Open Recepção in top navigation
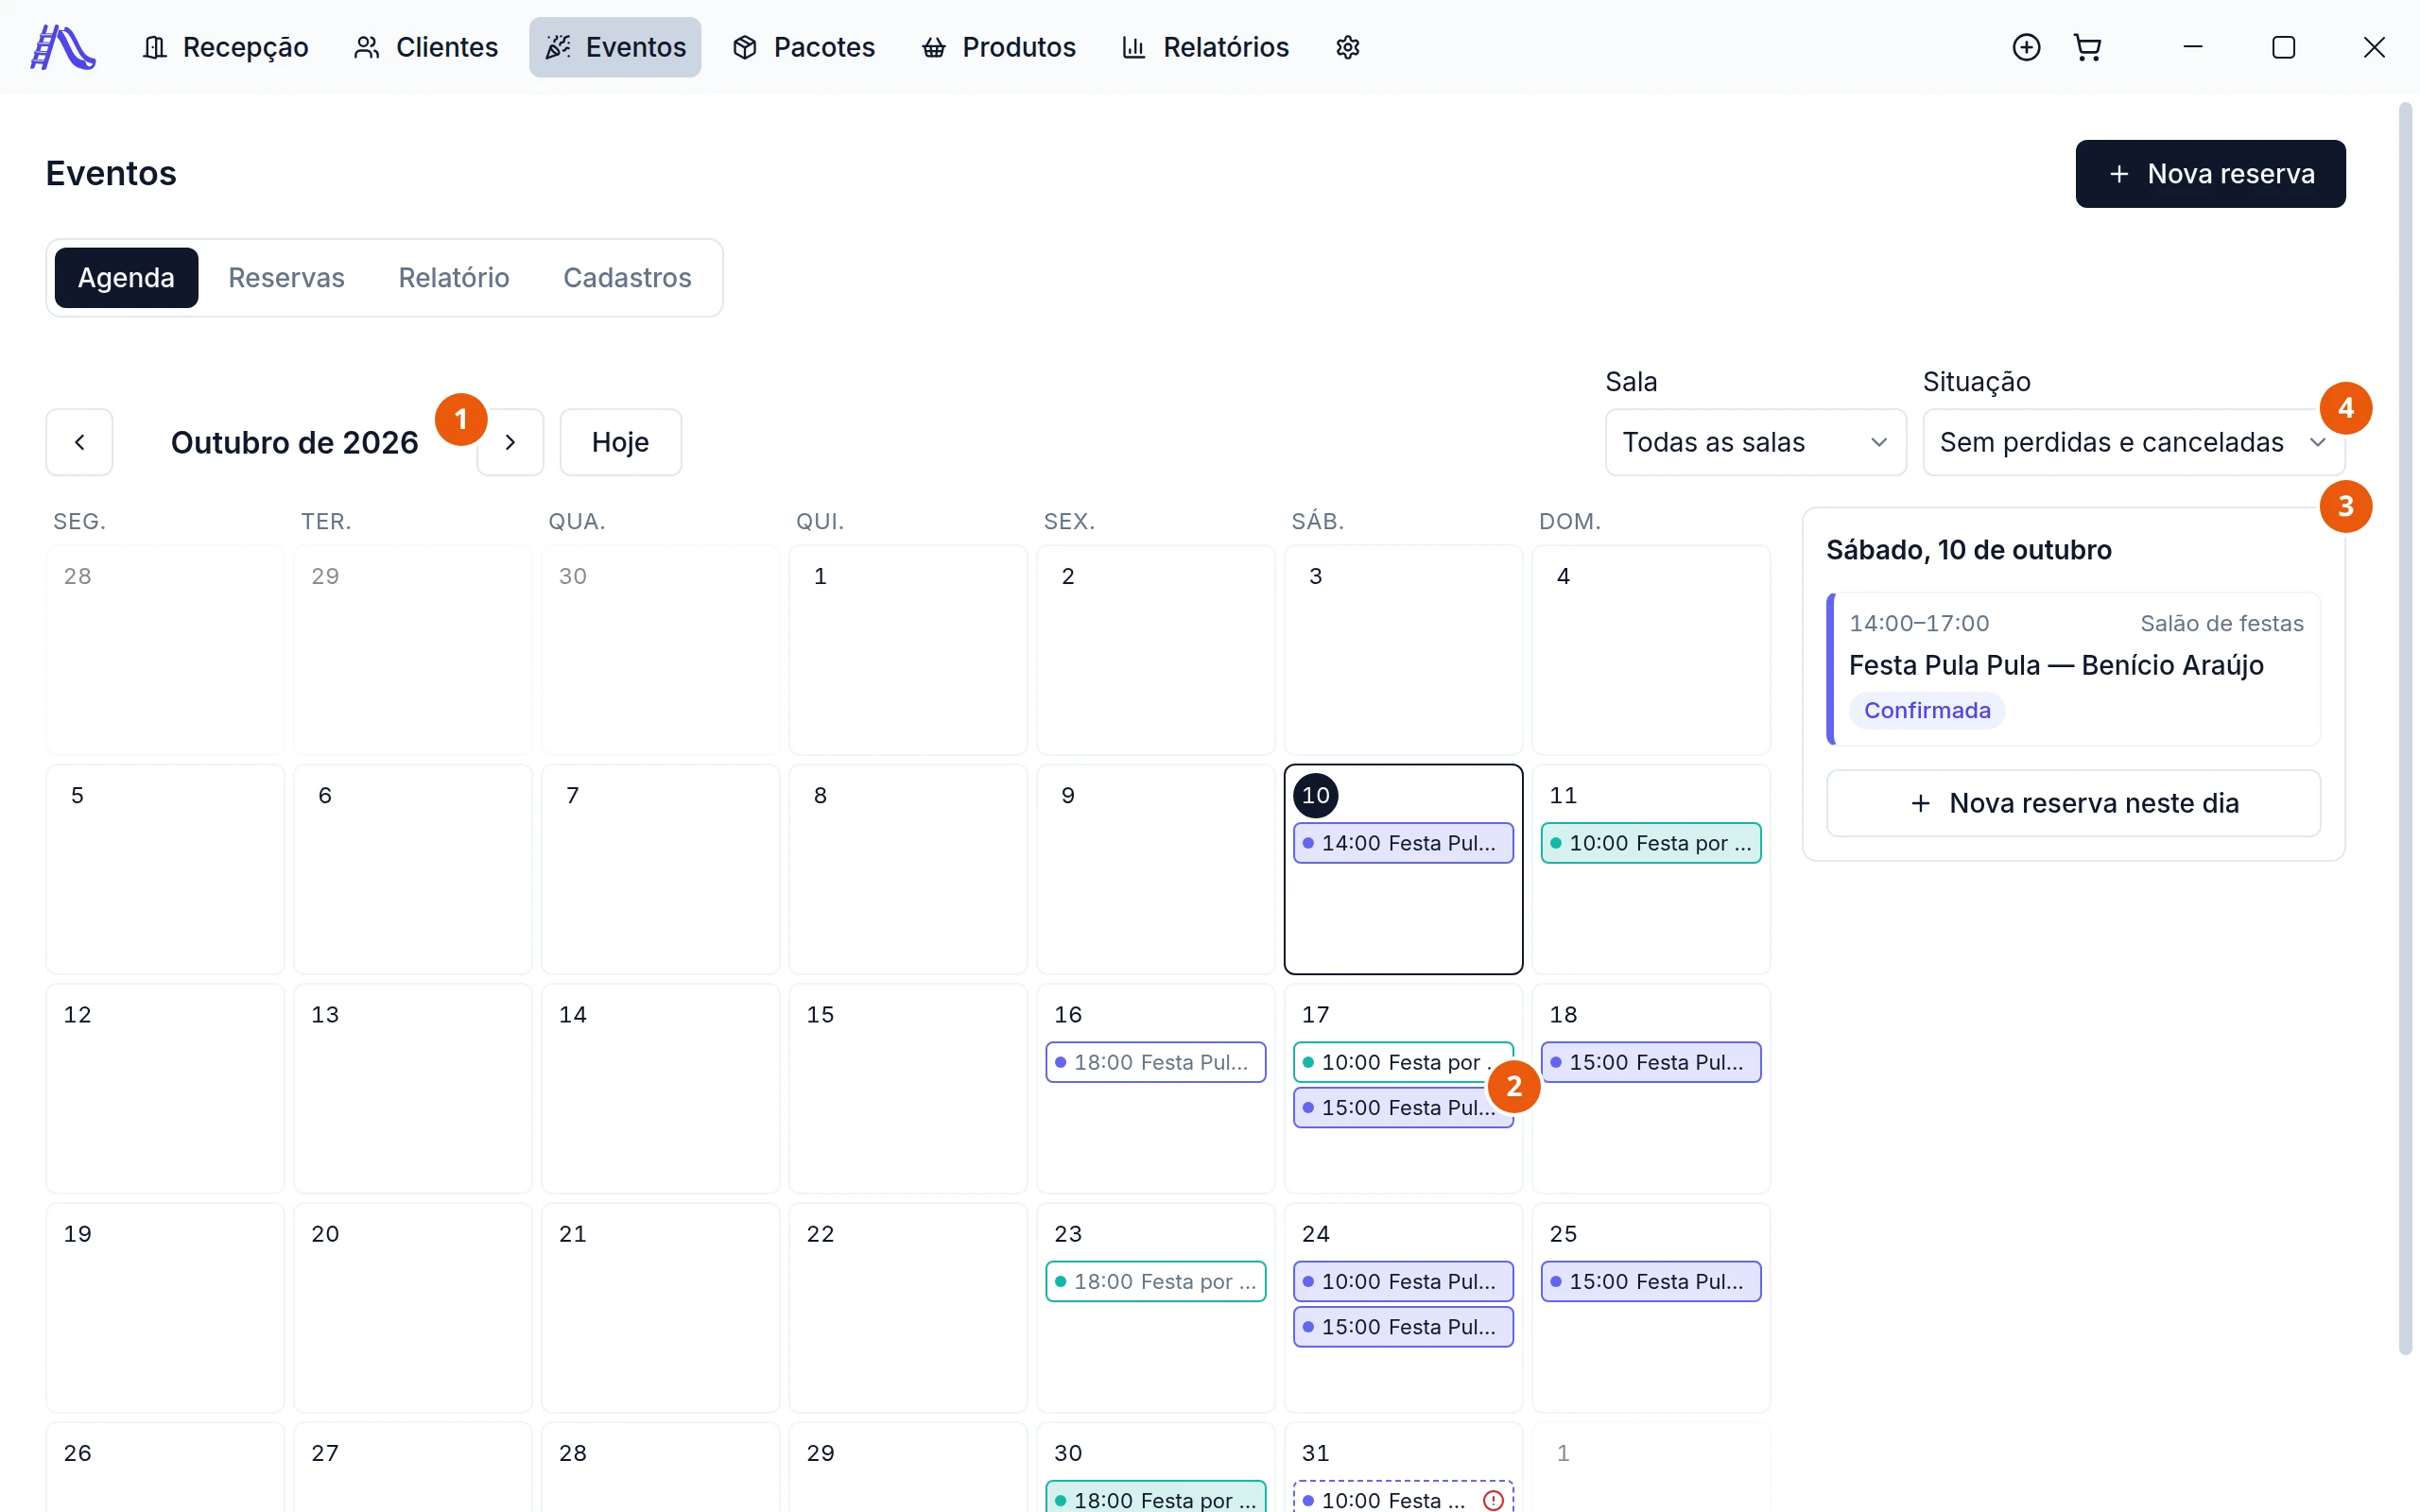This screenshot has width=2420, height=1512. point(226,47)
